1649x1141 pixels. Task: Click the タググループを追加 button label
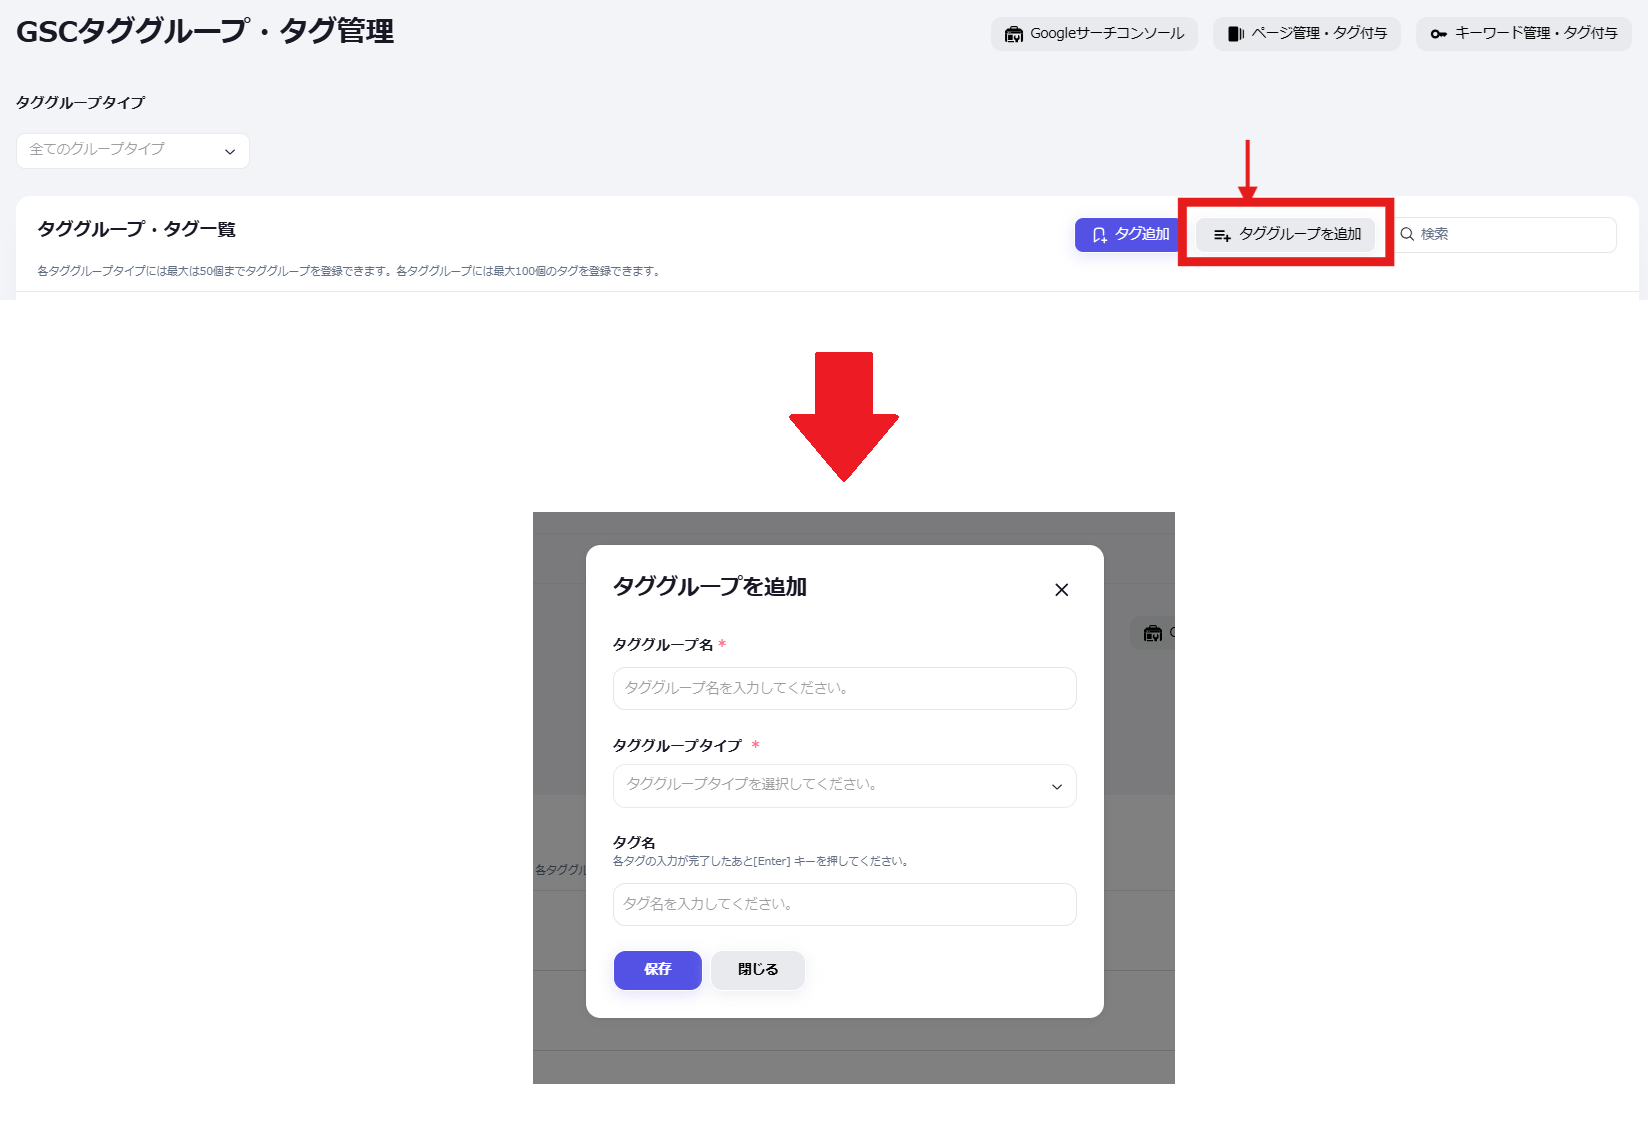[1300, 234]
